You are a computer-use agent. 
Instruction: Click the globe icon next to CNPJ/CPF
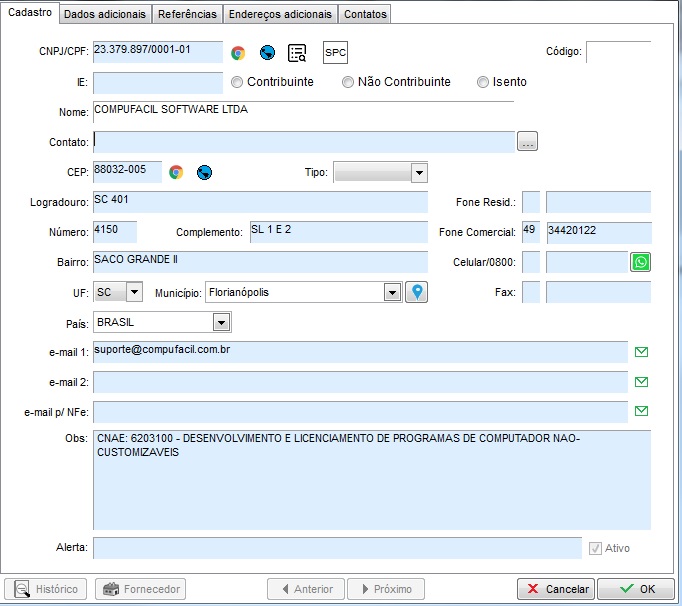click(x=267, y=53)
